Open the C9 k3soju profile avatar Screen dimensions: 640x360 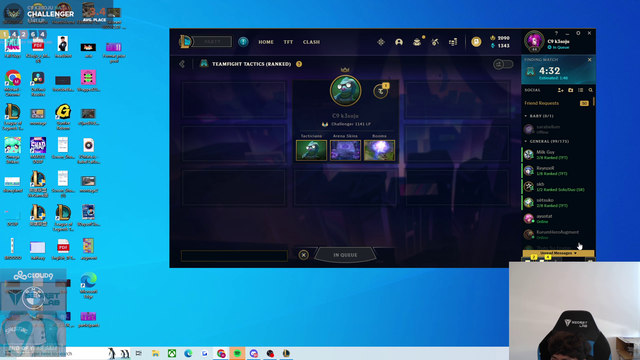(x=534, y=41)
